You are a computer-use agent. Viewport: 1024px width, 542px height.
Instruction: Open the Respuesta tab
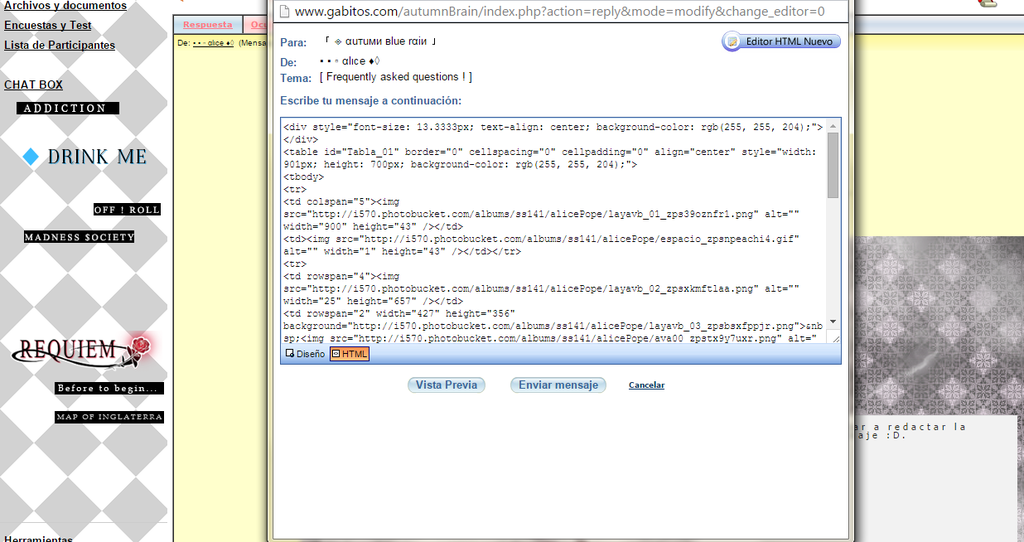(208, 24)
